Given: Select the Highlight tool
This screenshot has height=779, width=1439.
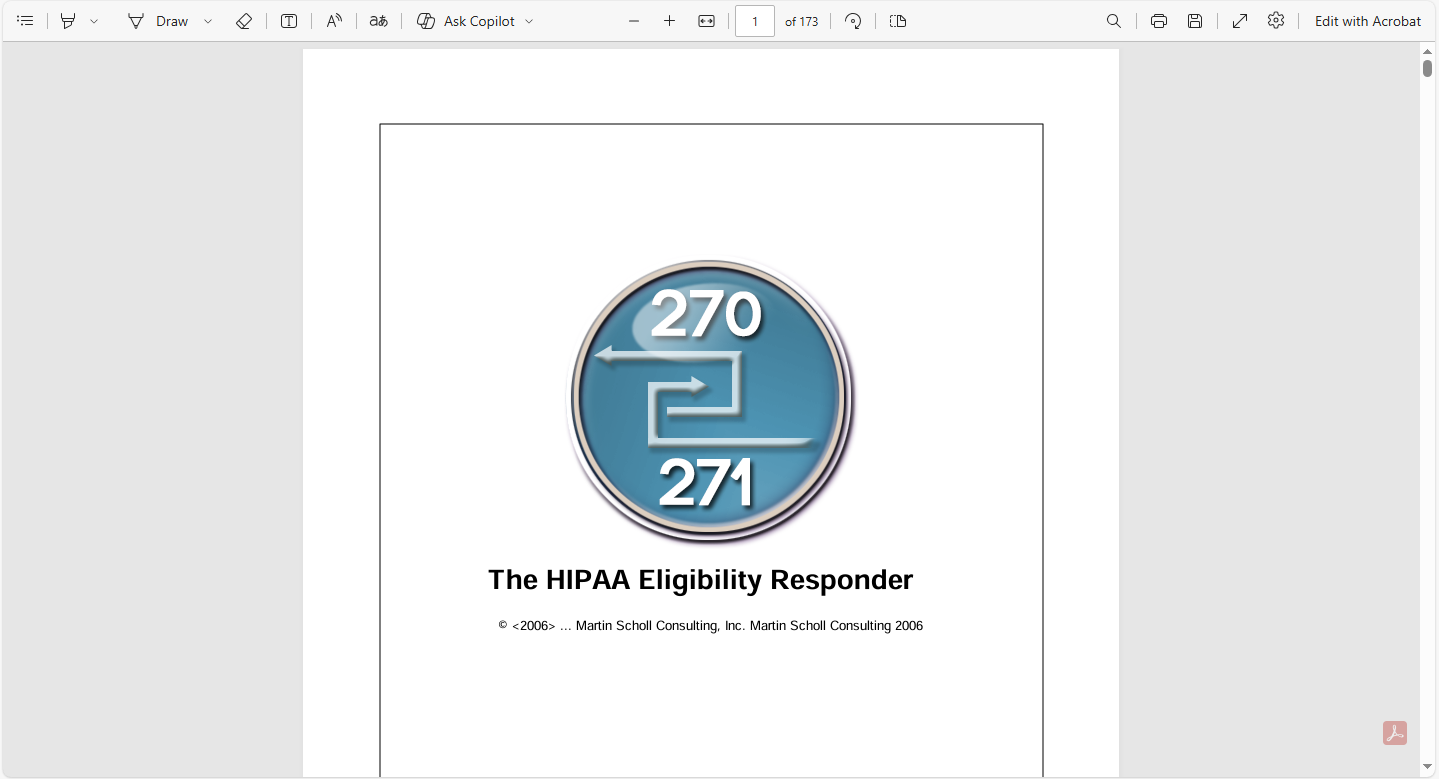Looking at the screenshot, I should point(68,21).
